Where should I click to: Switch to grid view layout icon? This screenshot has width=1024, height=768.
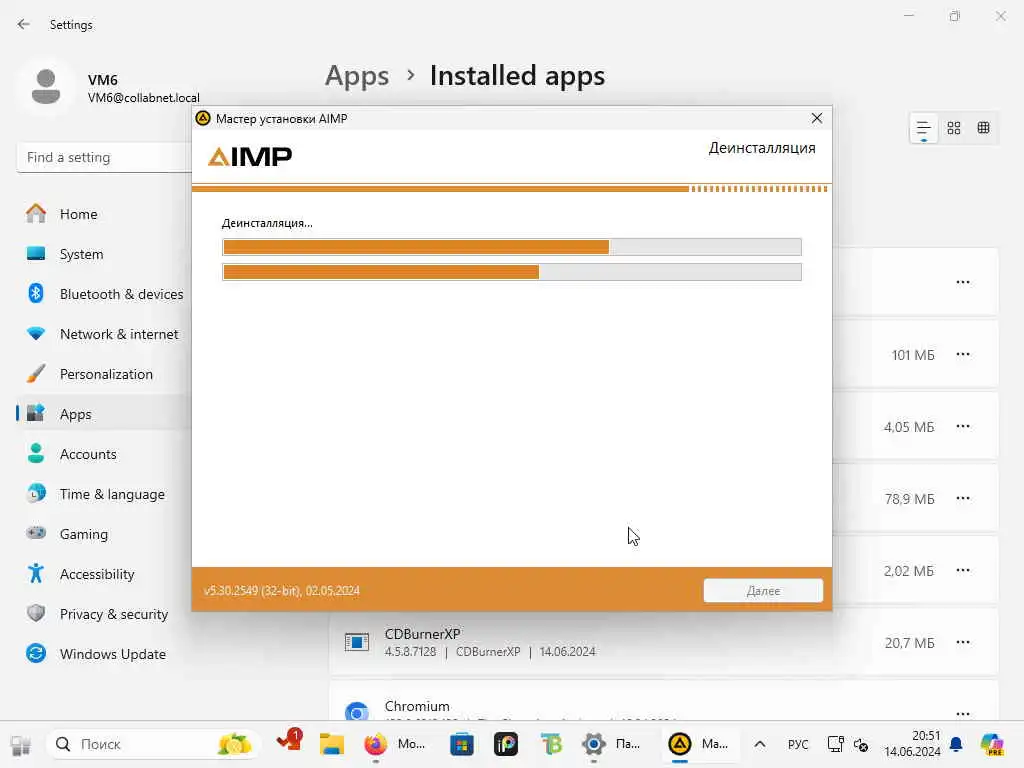(x=953, y=128)
